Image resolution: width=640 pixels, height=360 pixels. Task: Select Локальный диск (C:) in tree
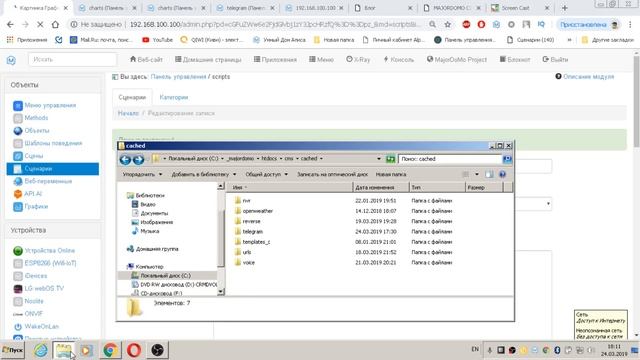[x=165, y=276]
